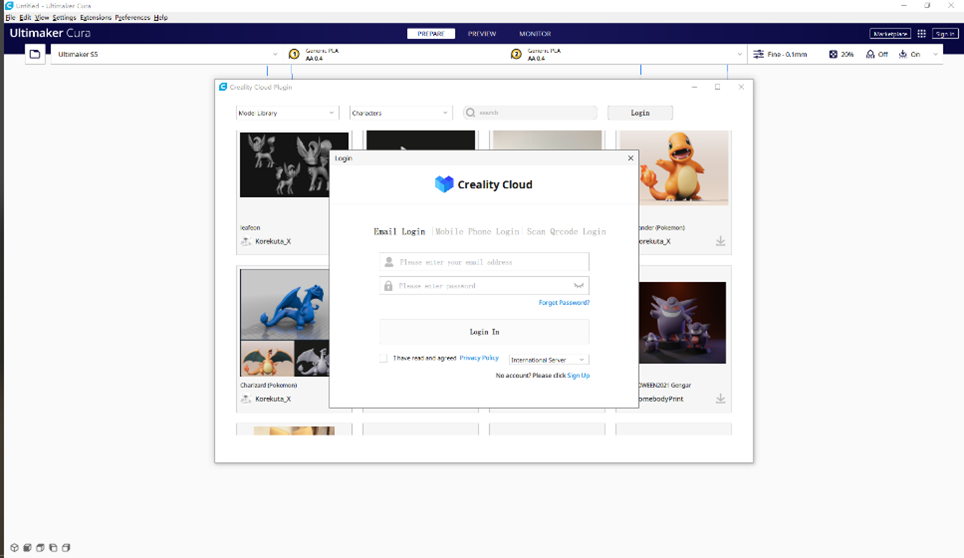
Task: Close the Login dialog
Action: (x=630, y=158)
